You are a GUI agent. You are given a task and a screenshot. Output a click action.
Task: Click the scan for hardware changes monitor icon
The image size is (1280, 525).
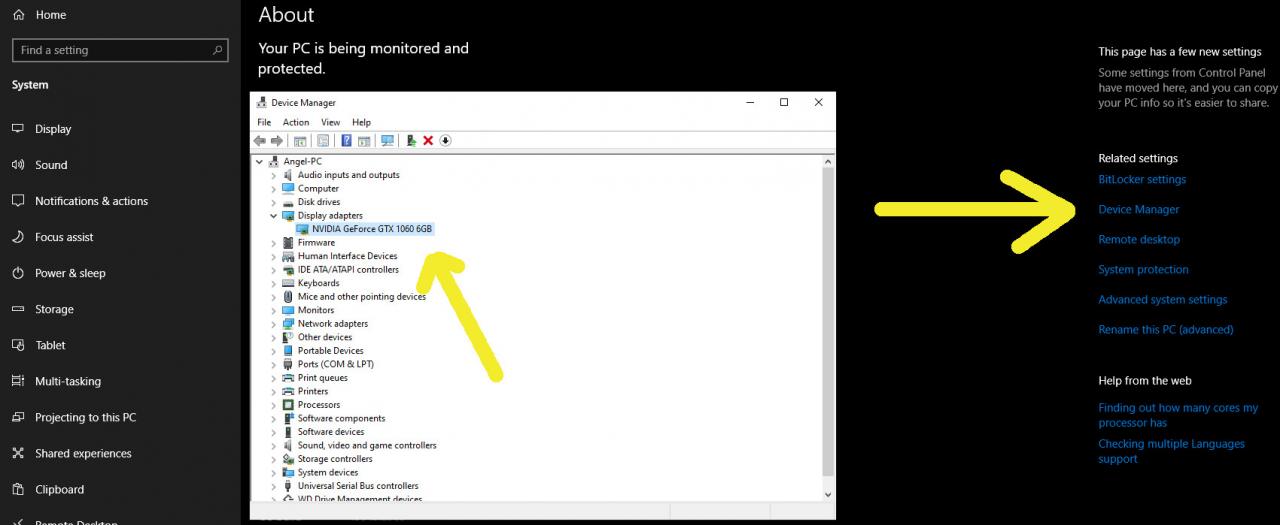point(387,140)
